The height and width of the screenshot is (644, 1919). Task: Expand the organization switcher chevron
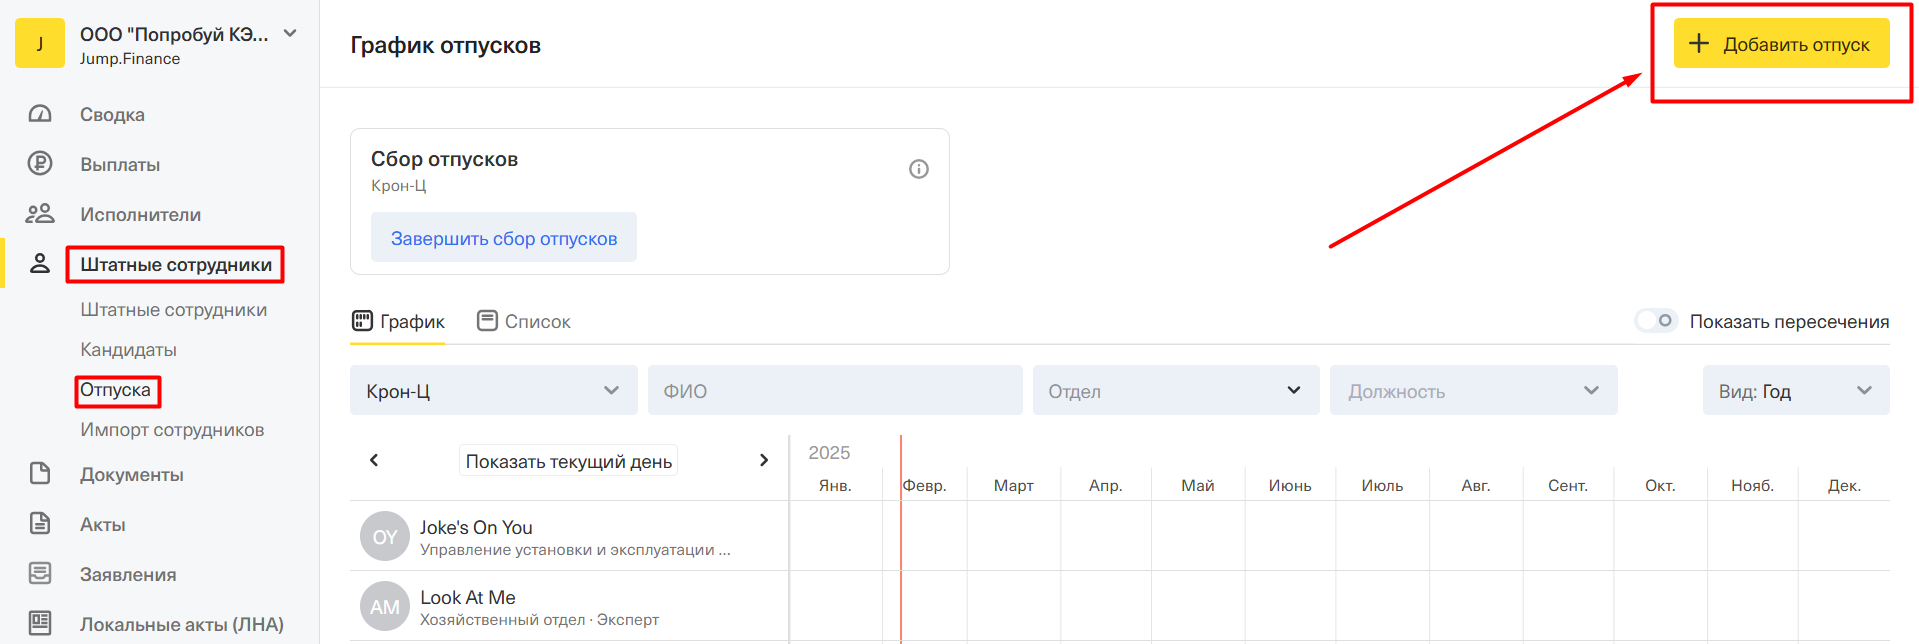[x=290, y=34]
